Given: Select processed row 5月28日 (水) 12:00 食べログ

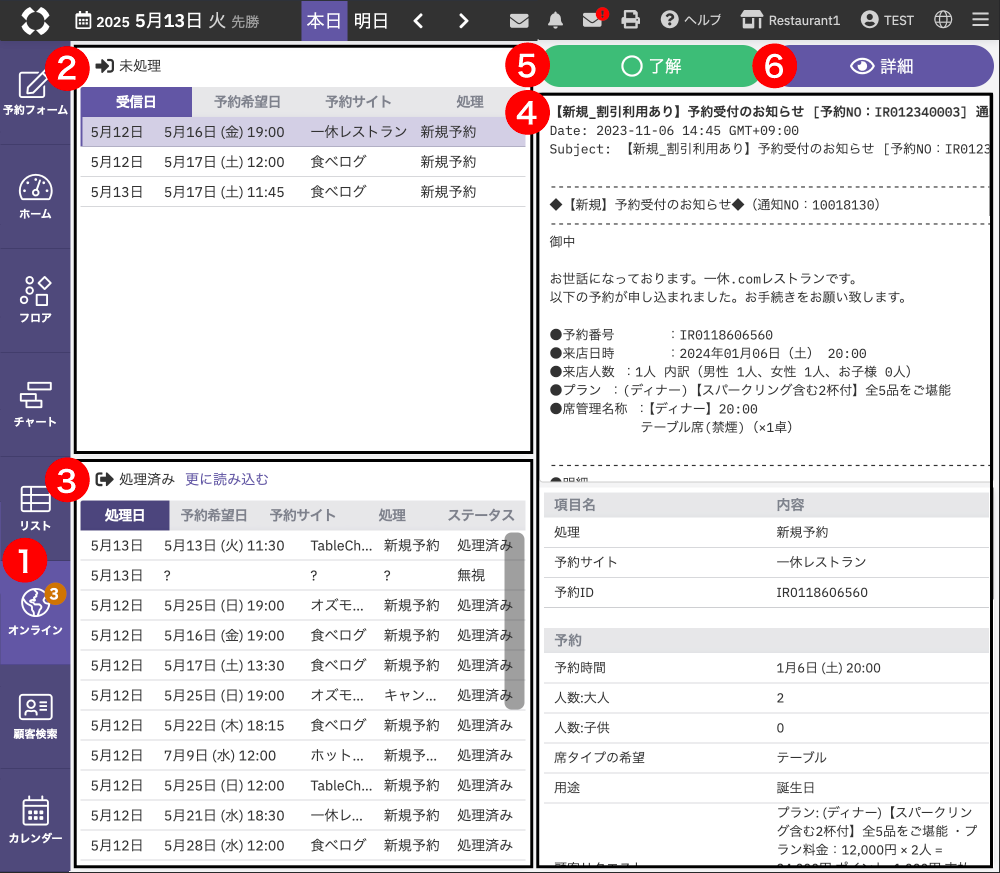Looking at the screenshot, I should point(303,845).
